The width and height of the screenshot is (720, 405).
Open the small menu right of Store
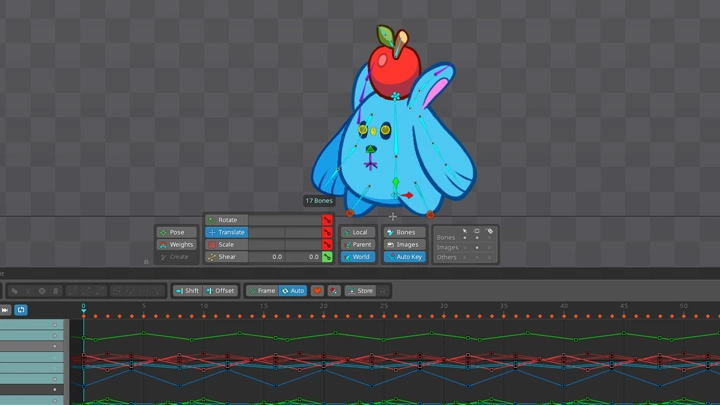(383, 291)
